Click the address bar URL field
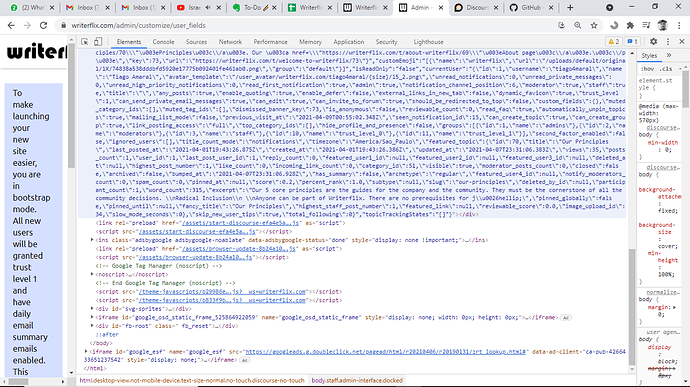Viewport: 690px width, 387px height. tap(308, 26)
